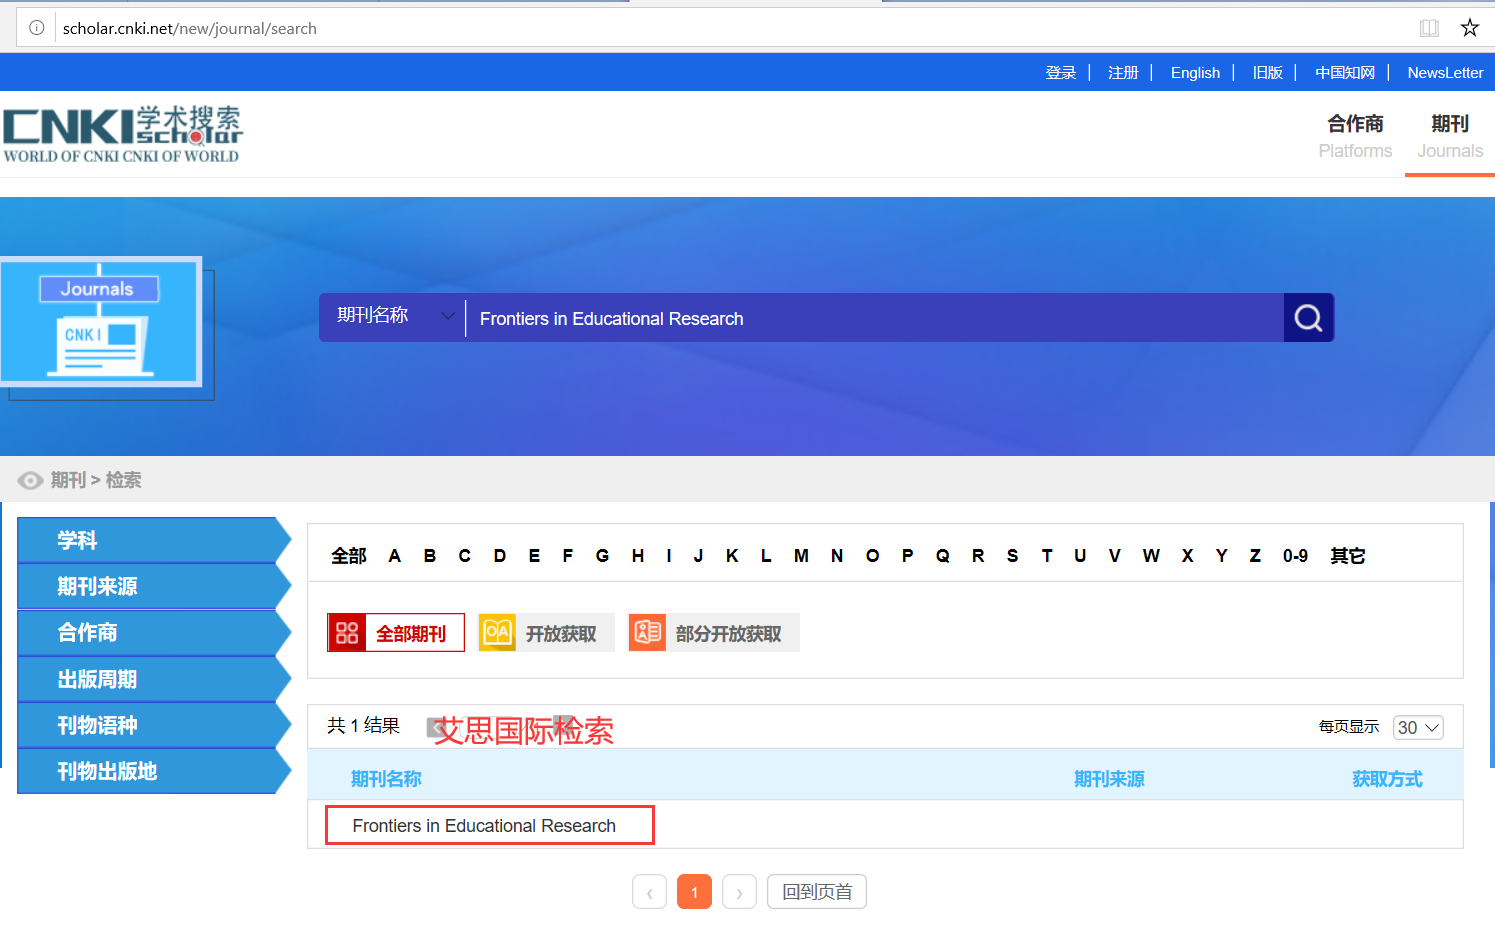This screenshot has height=938, width=1495.
Task: Filter journals by letter S
Action: pyautogui.click(x=1012, y=556)
